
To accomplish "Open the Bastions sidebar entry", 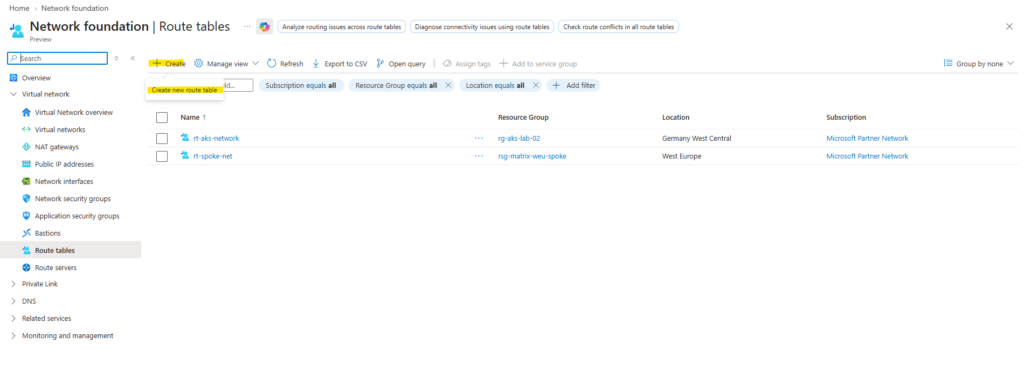I will 47,233.
